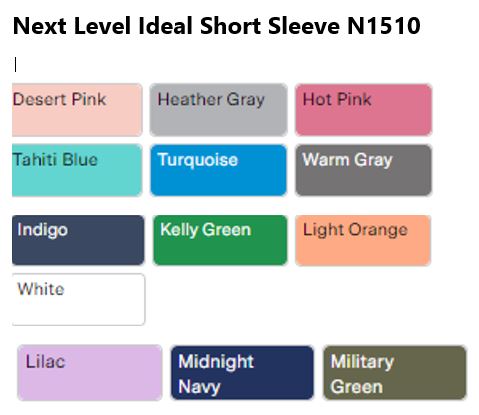Select the Light Orange swatch

point(363,240)
